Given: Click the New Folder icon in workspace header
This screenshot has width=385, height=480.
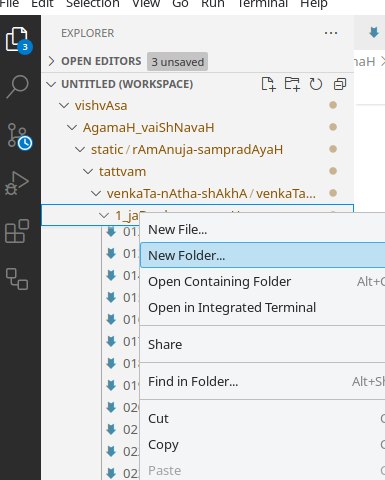Looking at the screenshot, I should (x=292, y=84).
